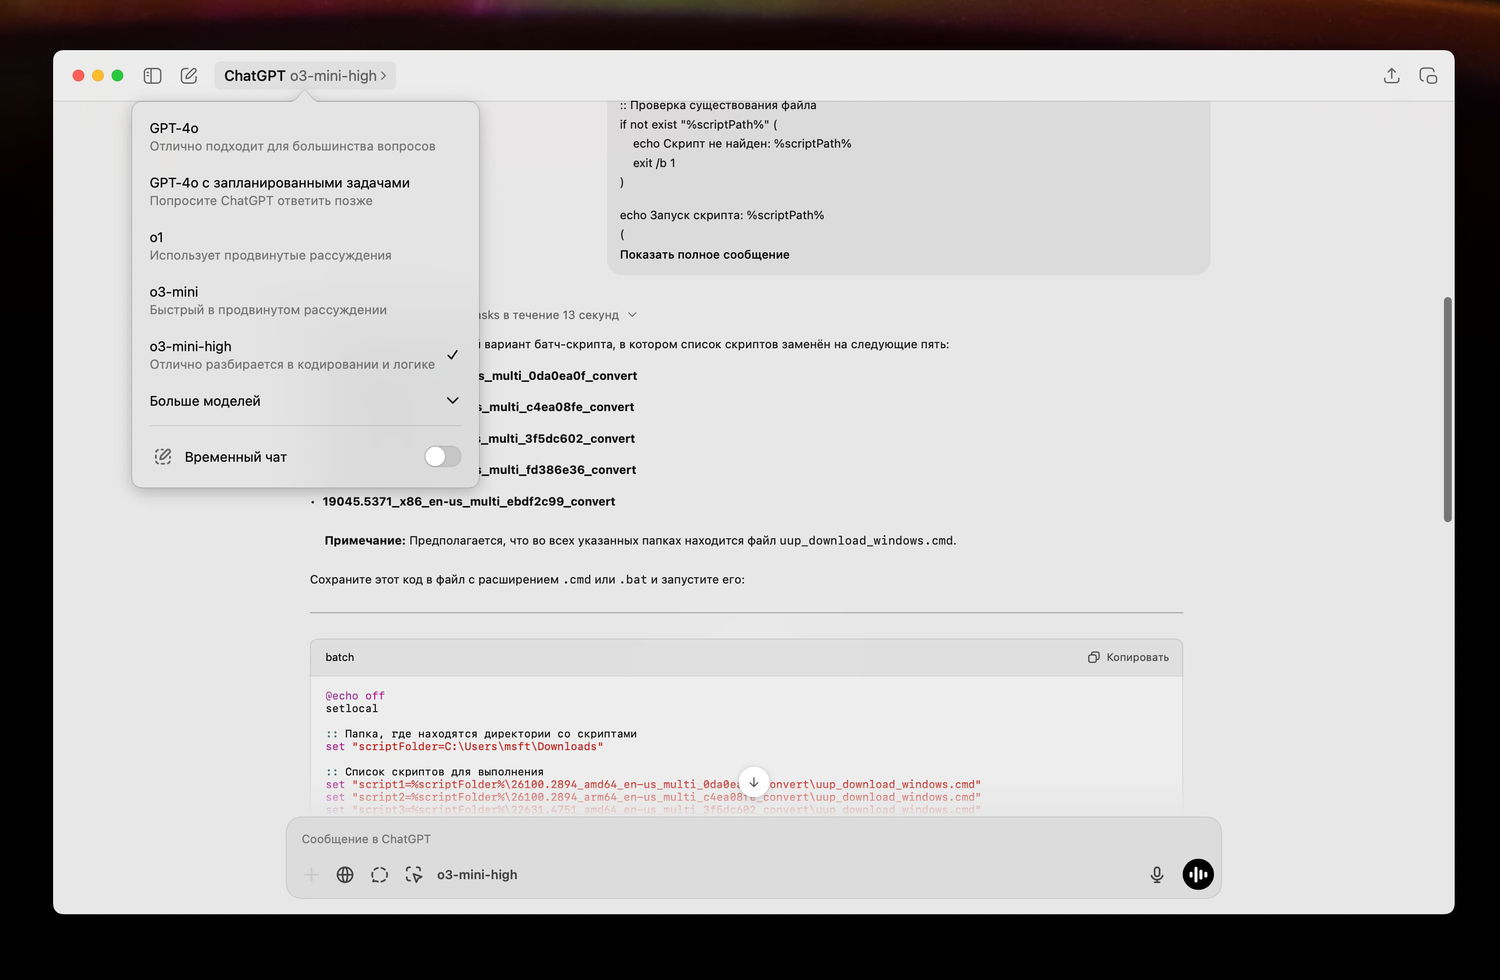Click the overlapping windows icon at top right
Image resolution: width=1500 pixels, height=980 pixels.
pyautogui.click(x=1428, y=76)
